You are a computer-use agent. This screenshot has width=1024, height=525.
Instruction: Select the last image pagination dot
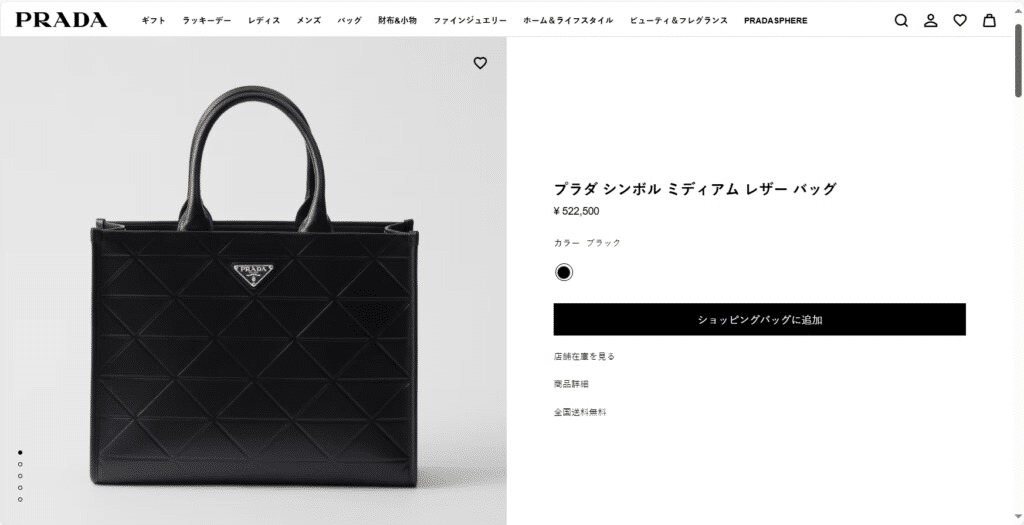20,500
